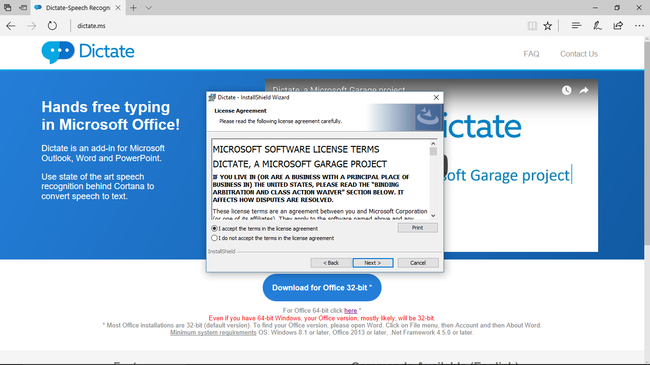The image size is (650, 365).
Task: Refresh the dictate.ms page
Action: [x=52, y=26]
